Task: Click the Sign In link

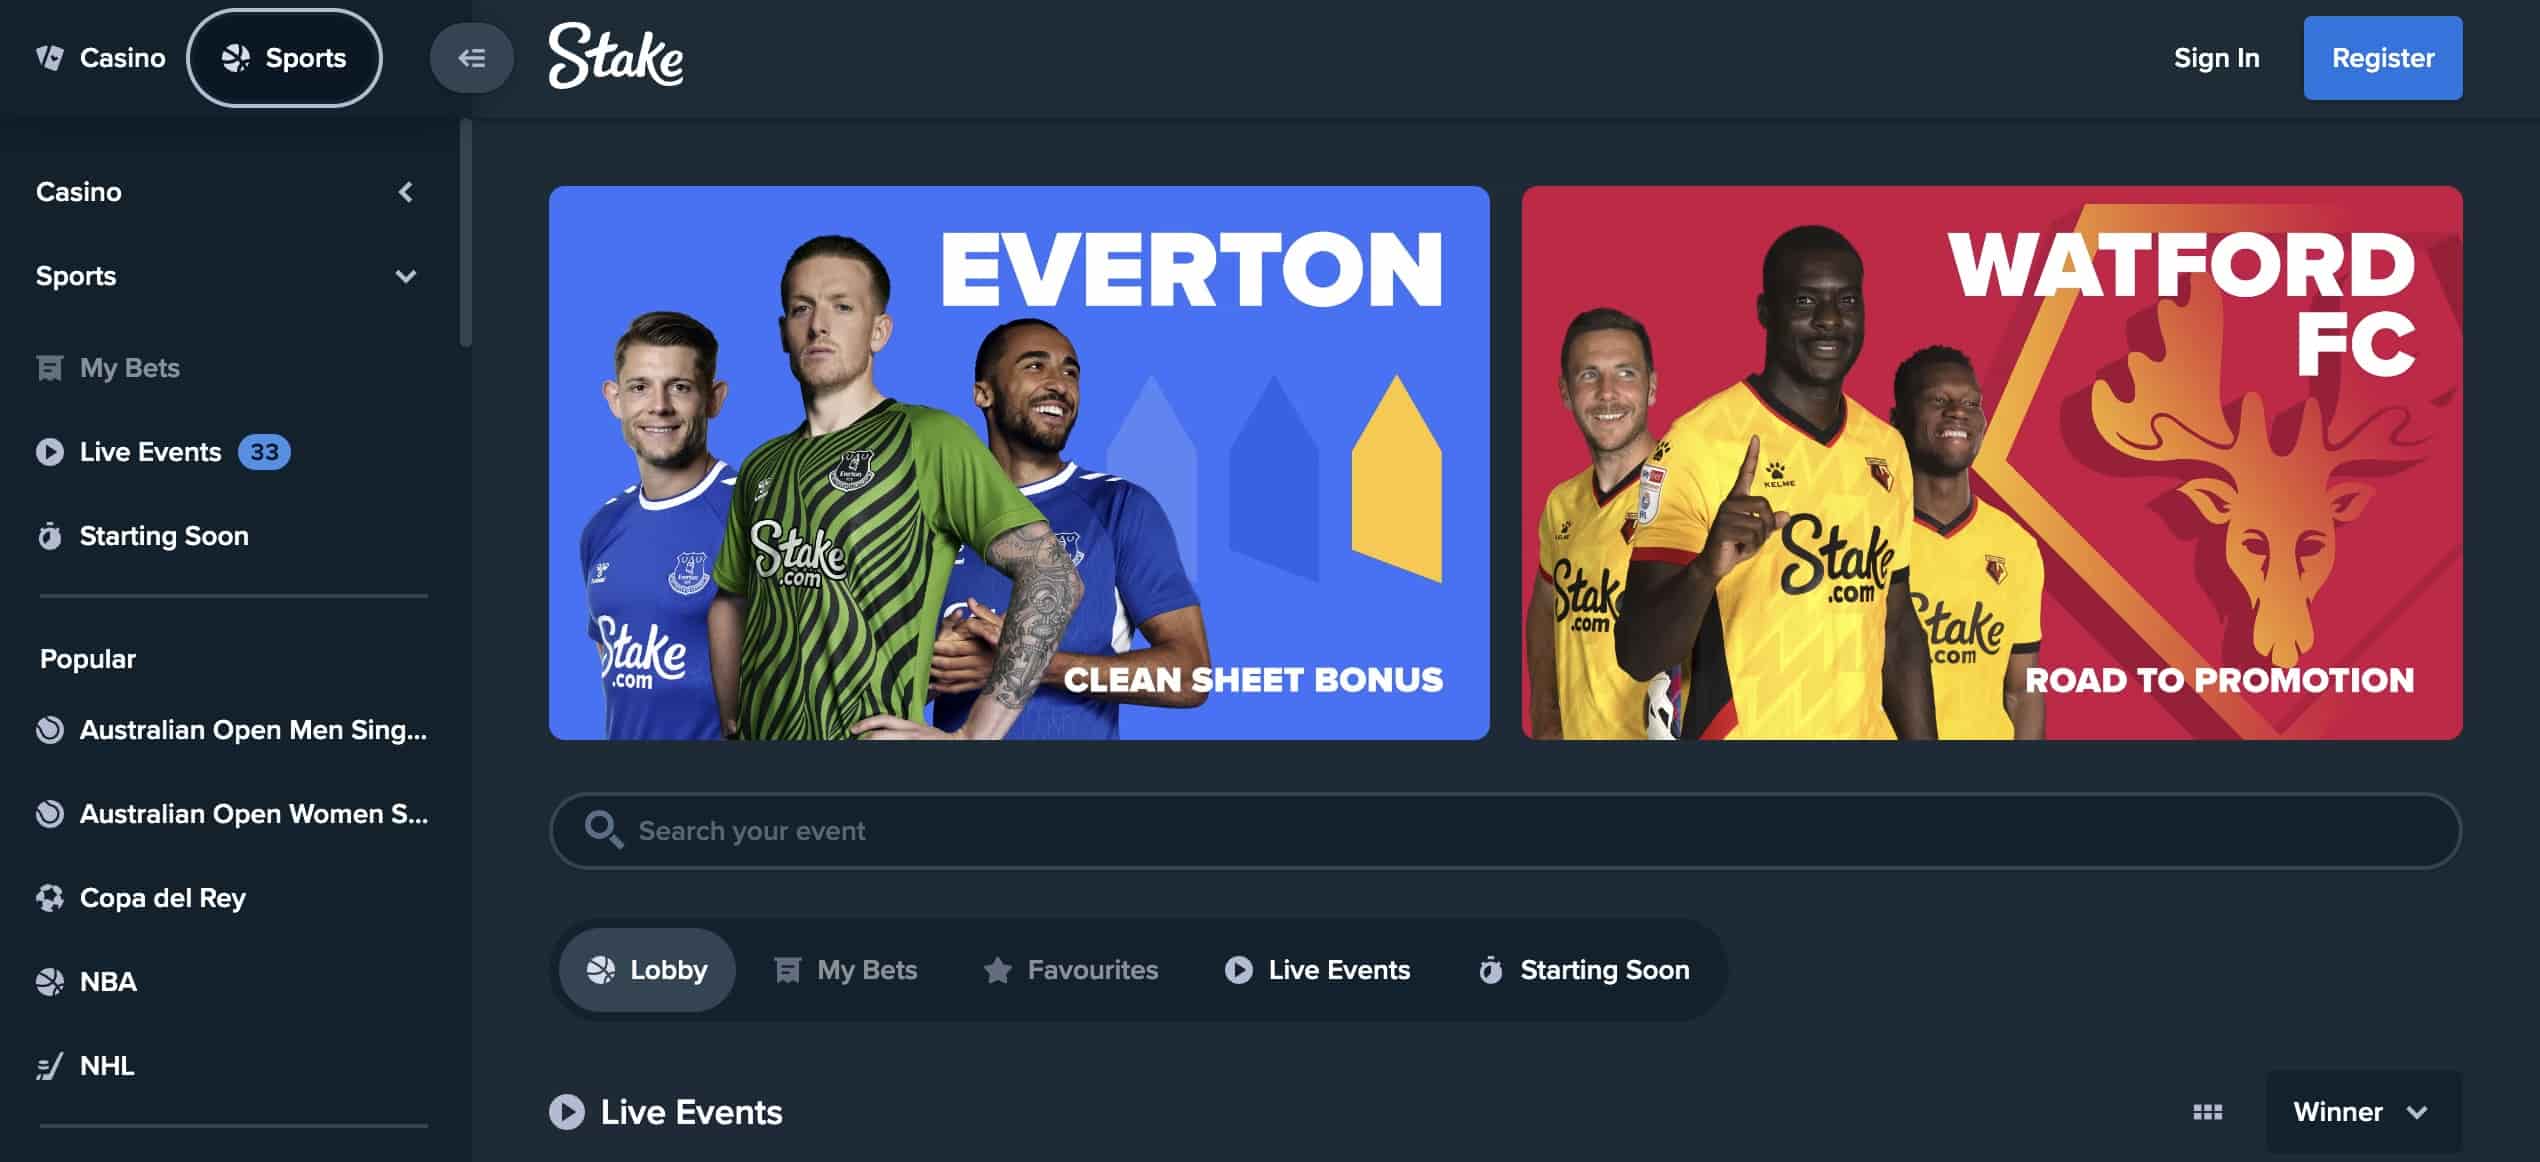Action: [x=2216, y=58]
